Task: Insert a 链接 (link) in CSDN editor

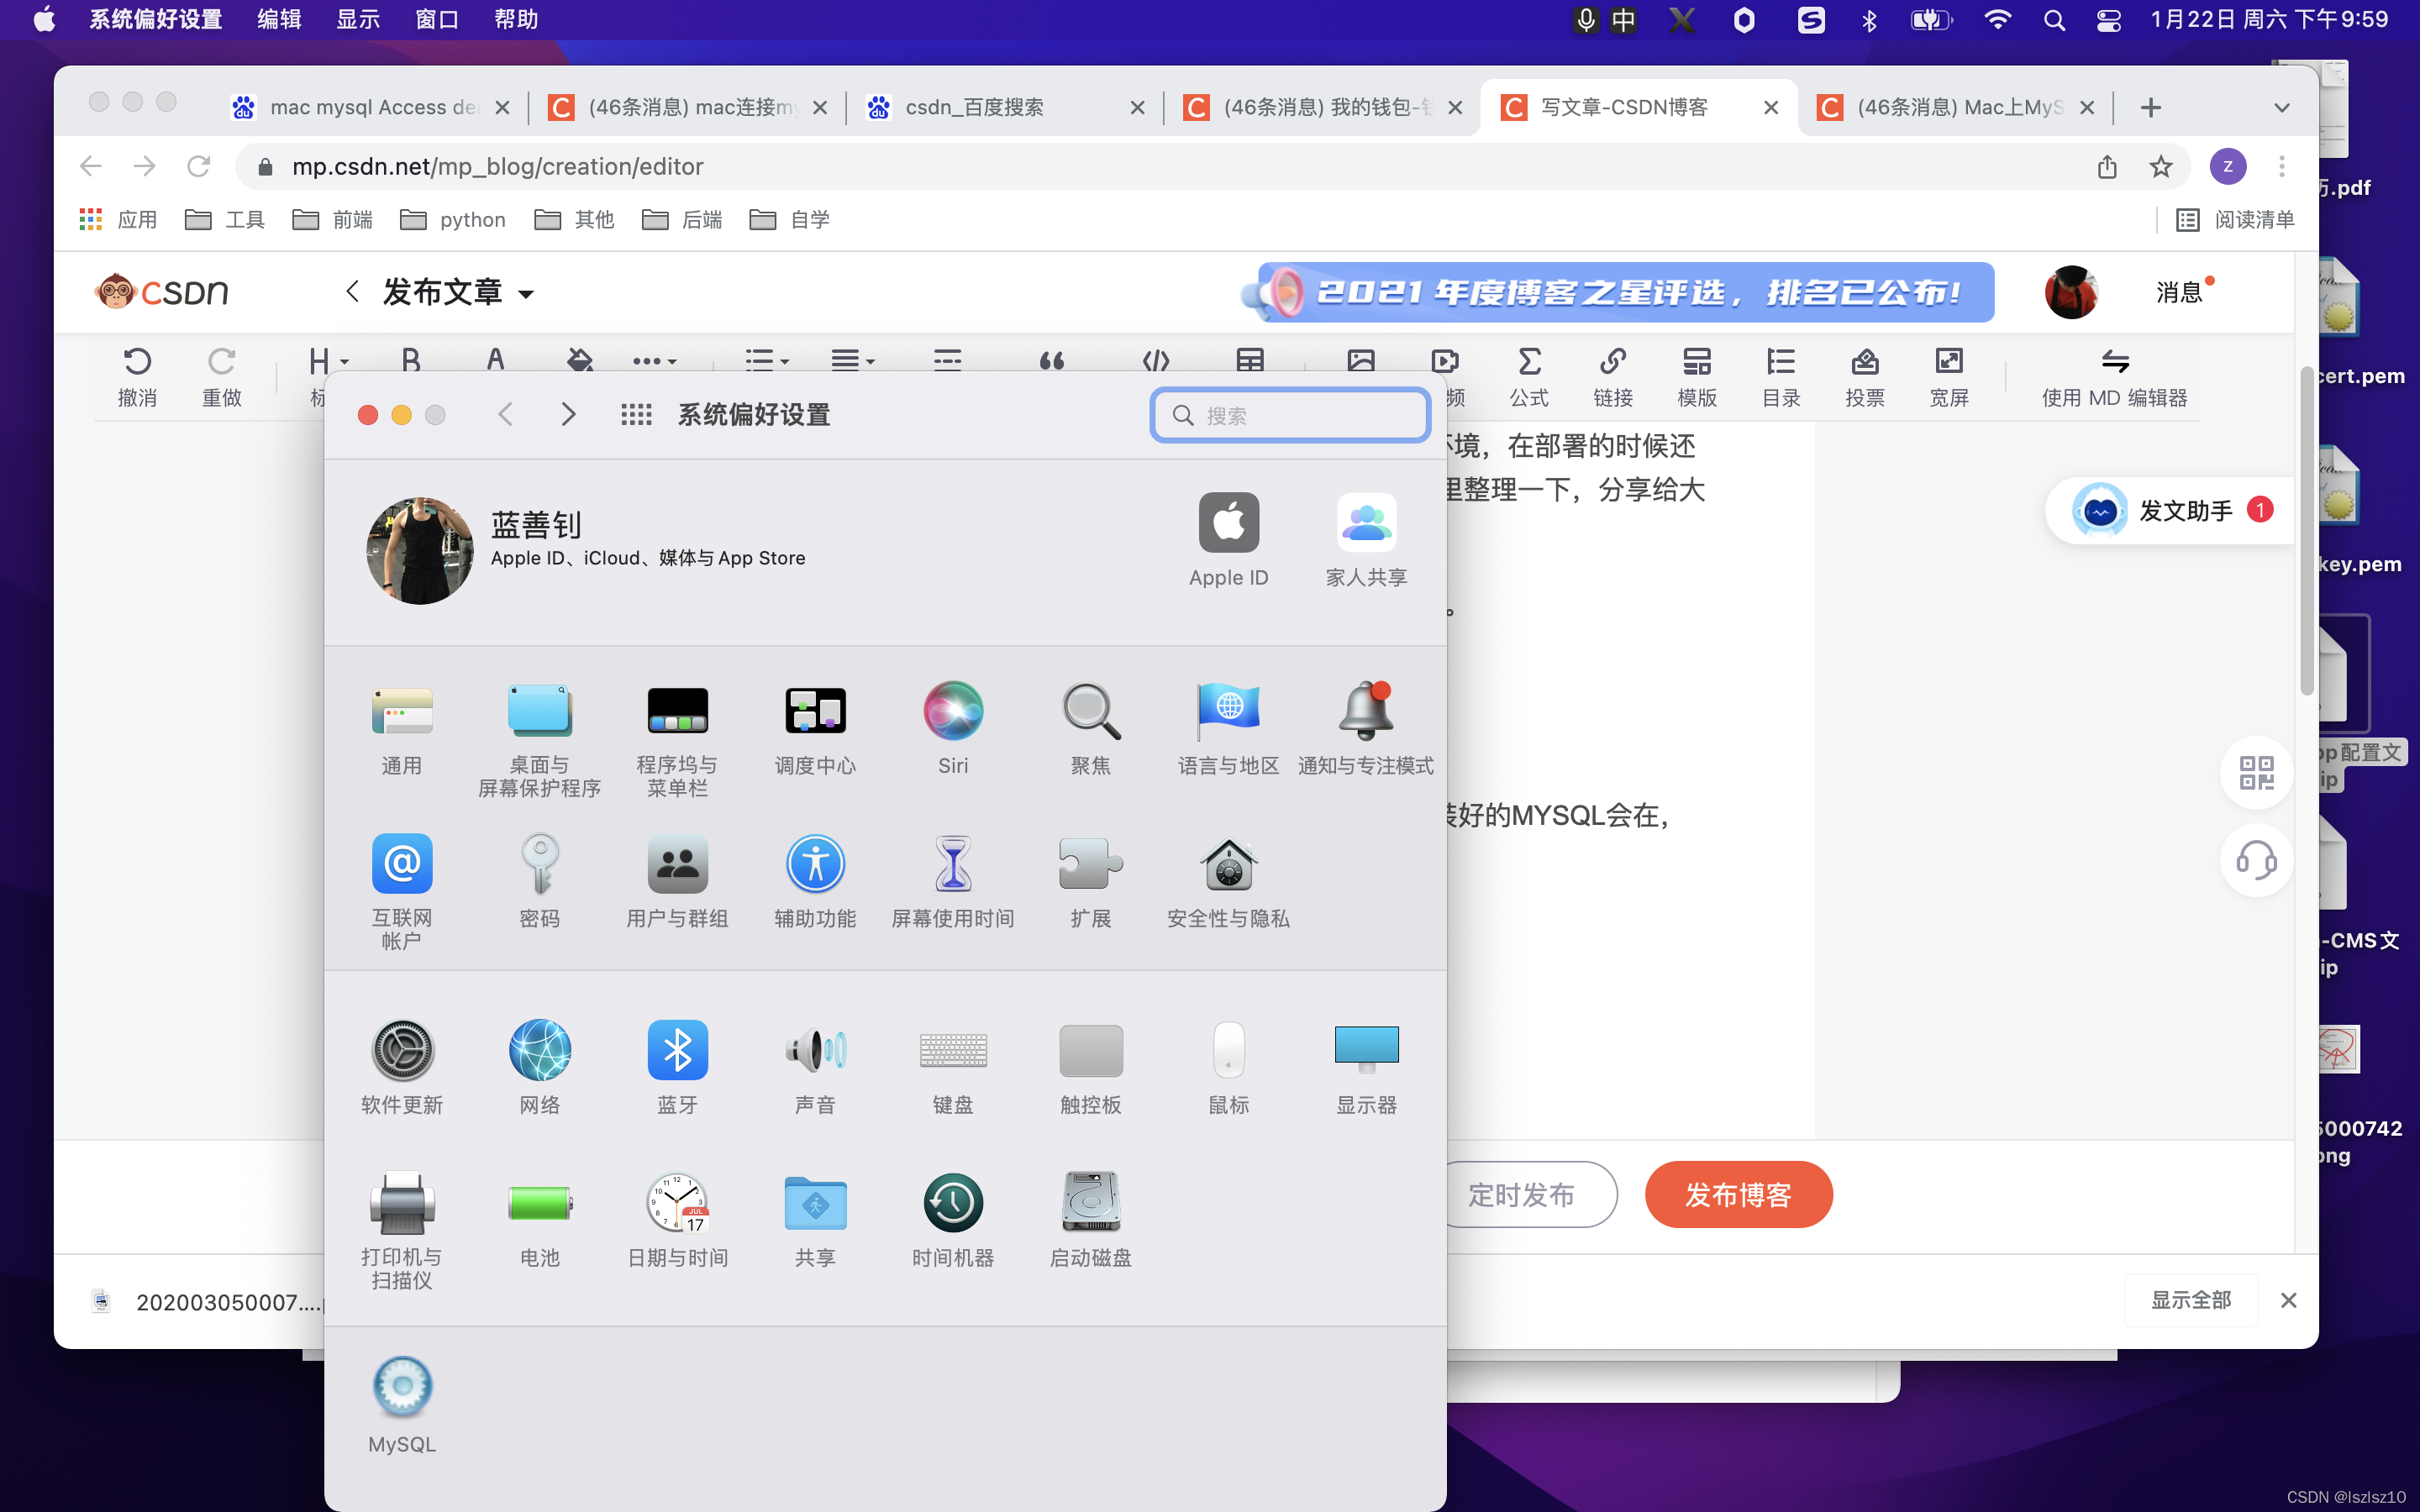Action: [x=1612, y=377]
